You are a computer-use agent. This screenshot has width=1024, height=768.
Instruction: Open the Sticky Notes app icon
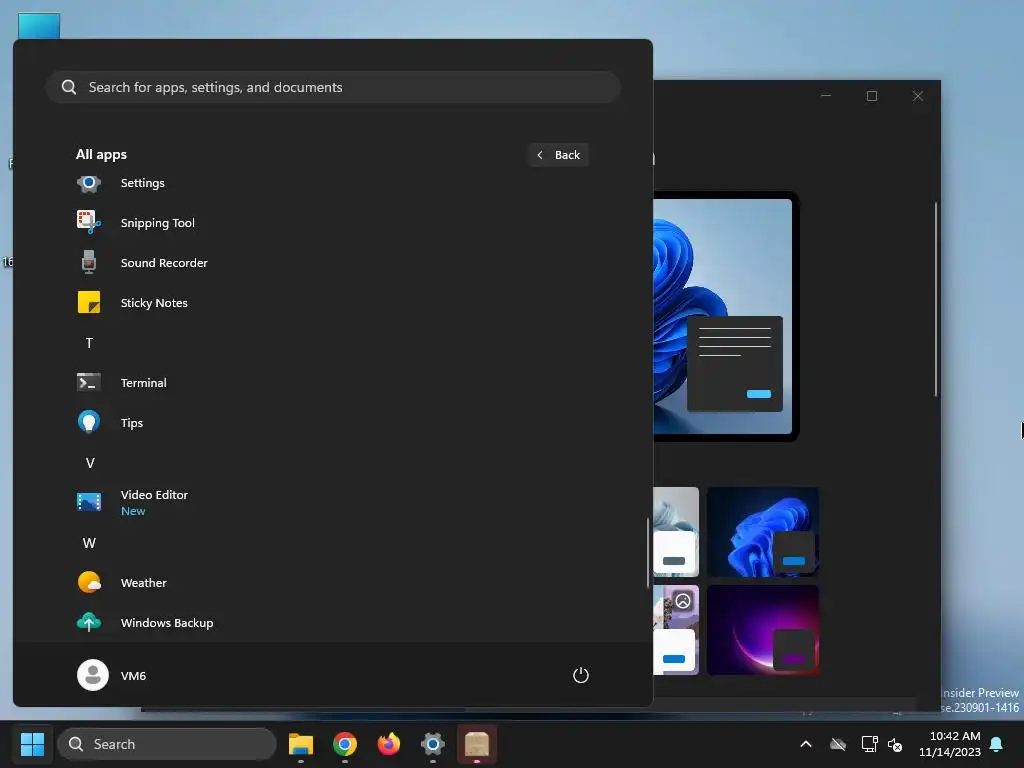tap(89, 302)
